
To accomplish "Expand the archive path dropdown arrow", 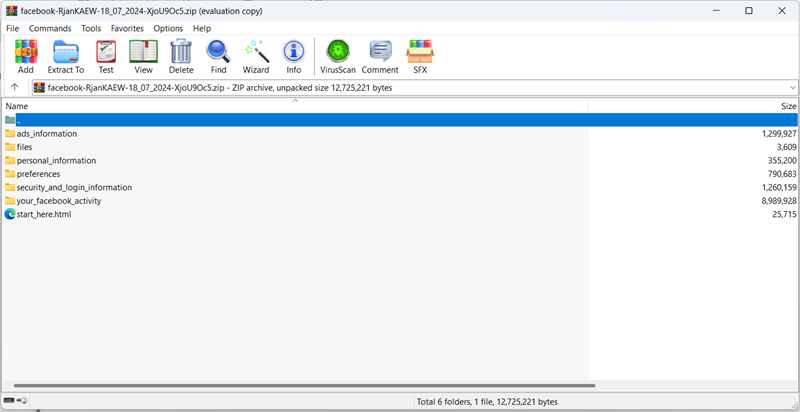I will pyautogui.click(x=792, y=88).
